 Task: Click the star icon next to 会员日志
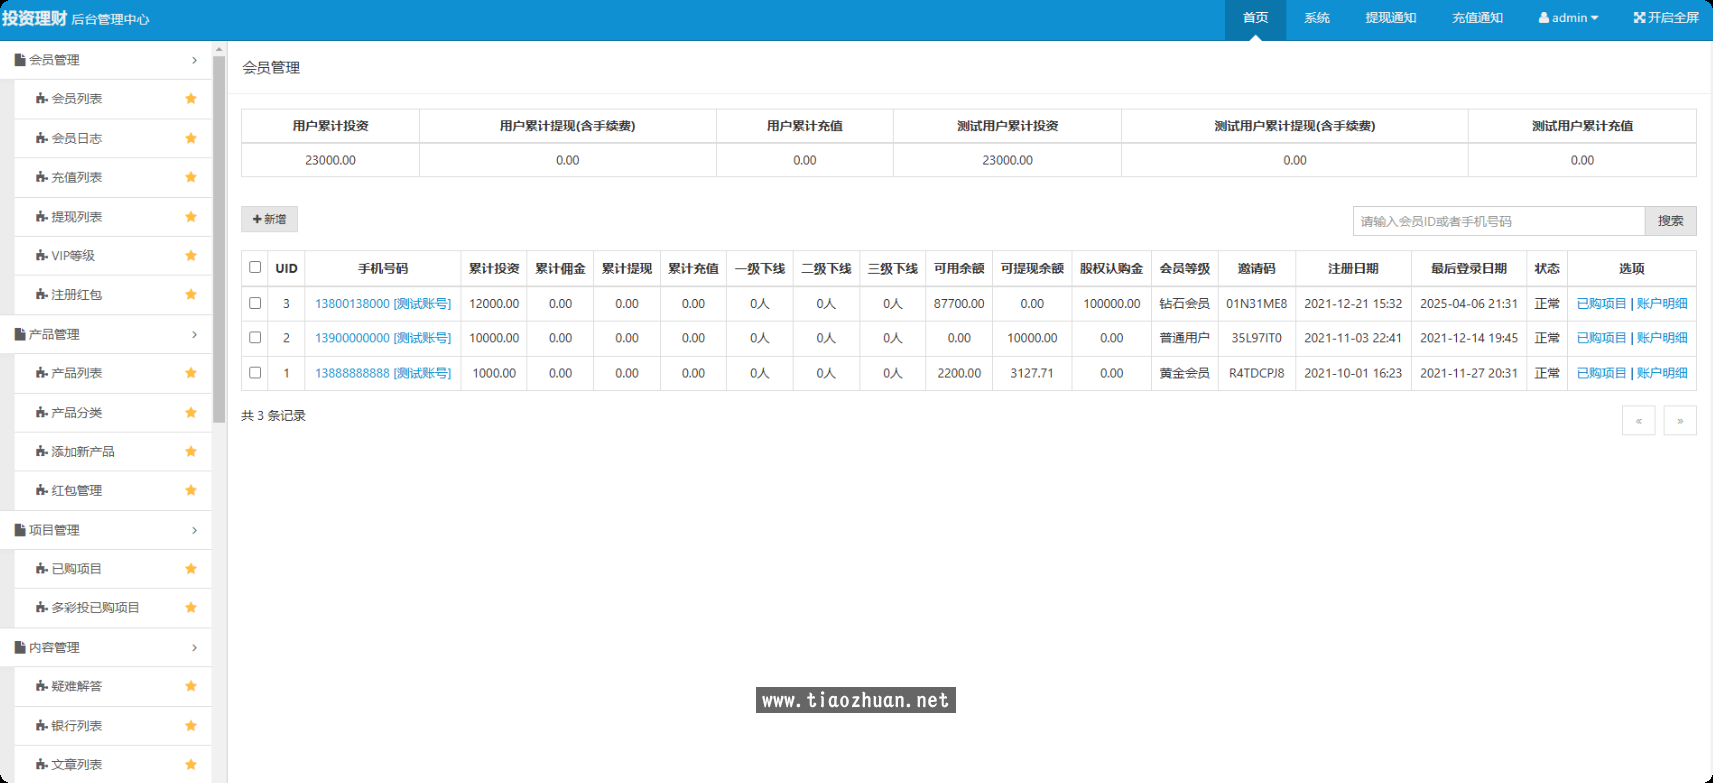coord(191,138)
